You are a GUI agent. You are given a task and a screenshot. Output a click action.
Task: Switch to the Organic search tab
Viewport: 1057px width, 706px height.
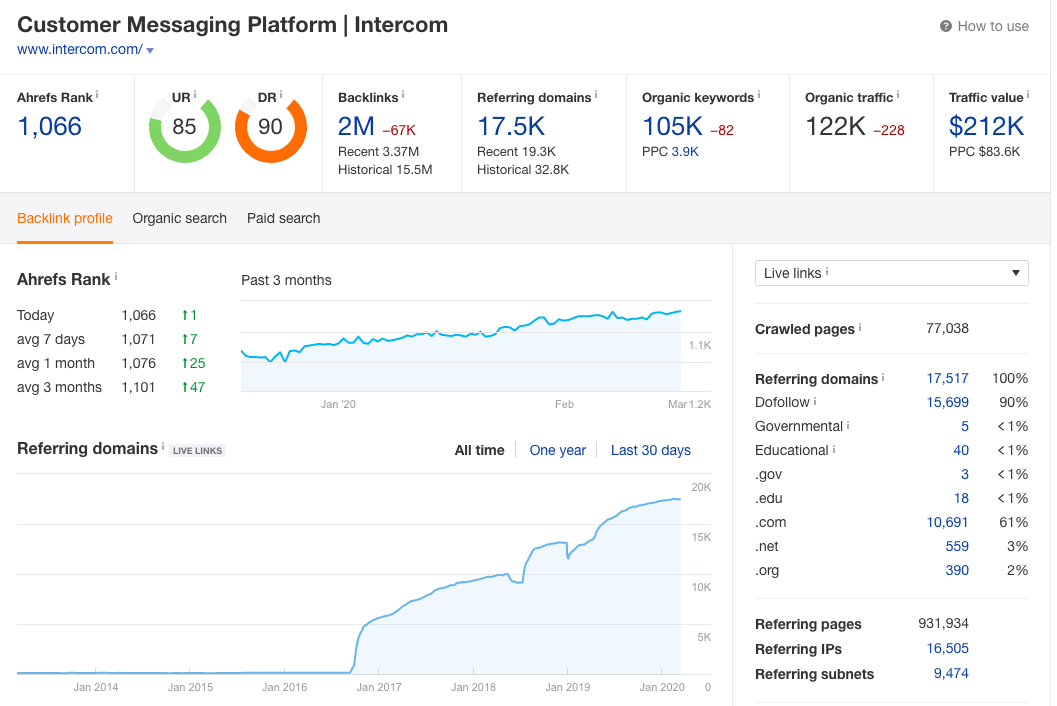(179, 218)
